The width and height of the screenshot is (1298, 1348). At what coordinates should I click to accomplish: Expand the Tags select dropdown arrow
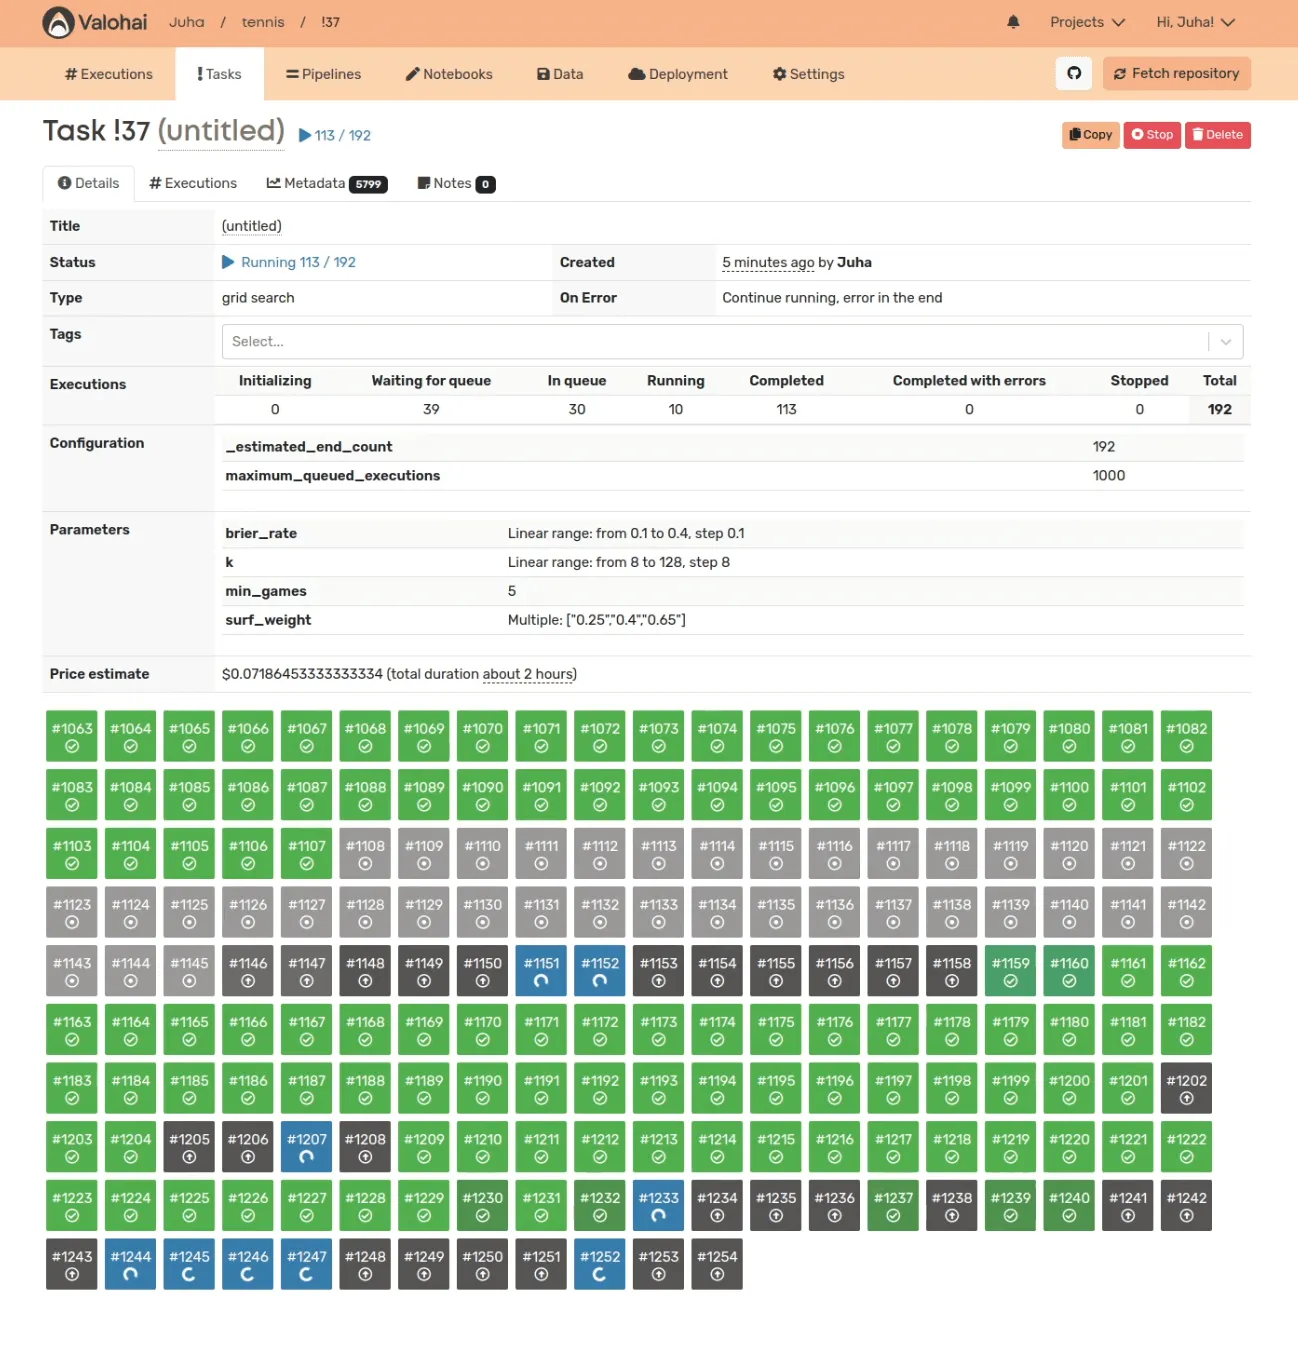pos(1225,342)
